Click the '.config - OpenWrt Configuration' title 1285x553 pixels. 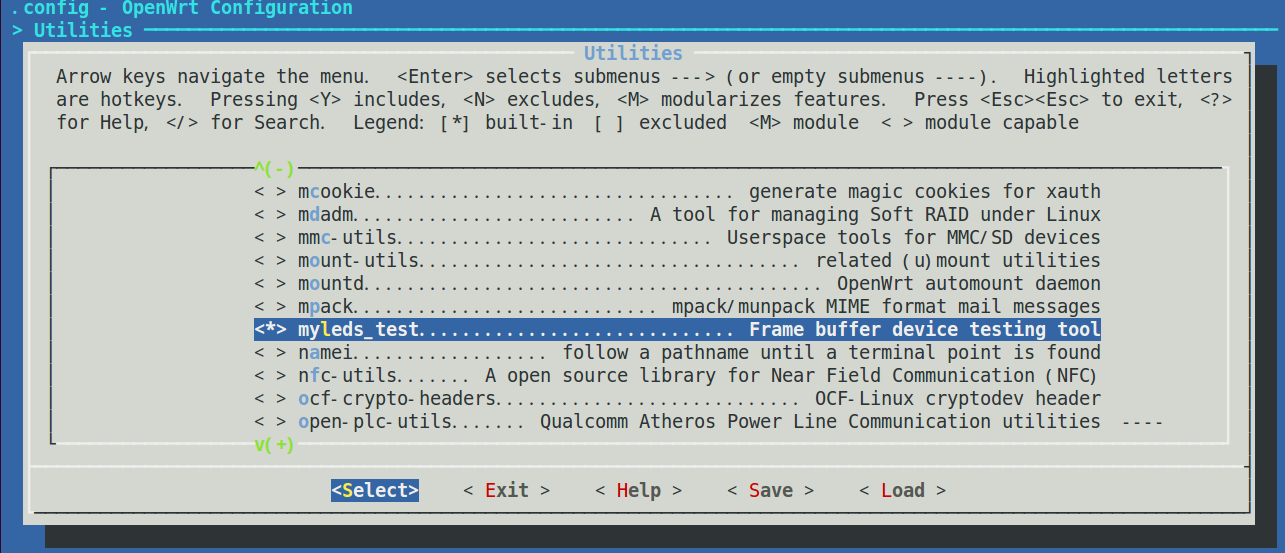tap(182, 8)
